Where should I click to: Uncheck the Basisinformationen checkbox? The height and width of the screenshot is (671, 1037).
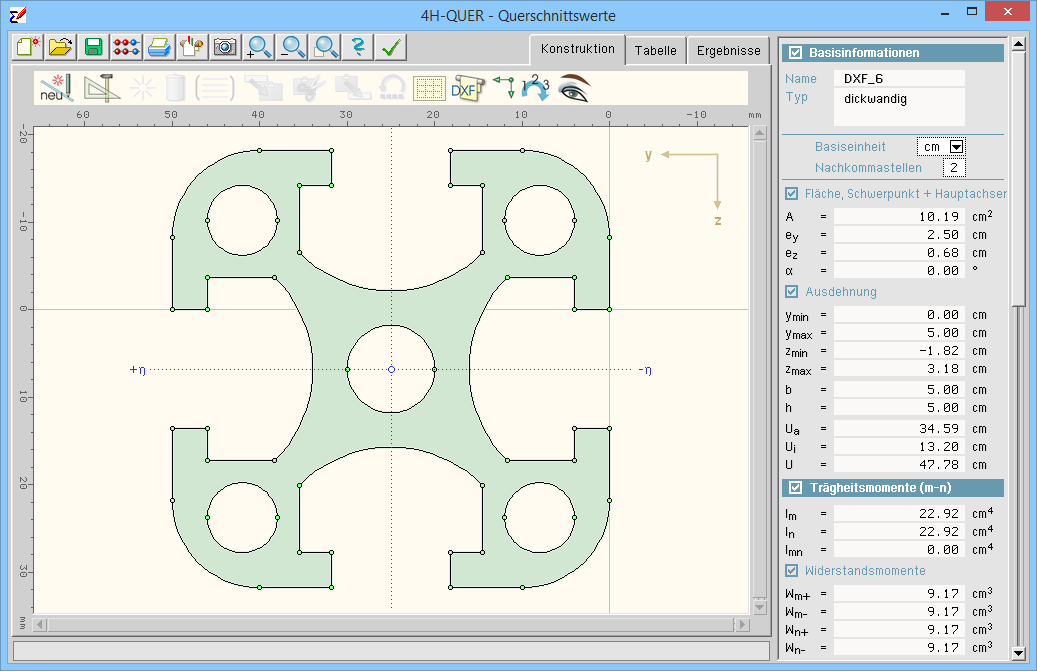[796, 53]
